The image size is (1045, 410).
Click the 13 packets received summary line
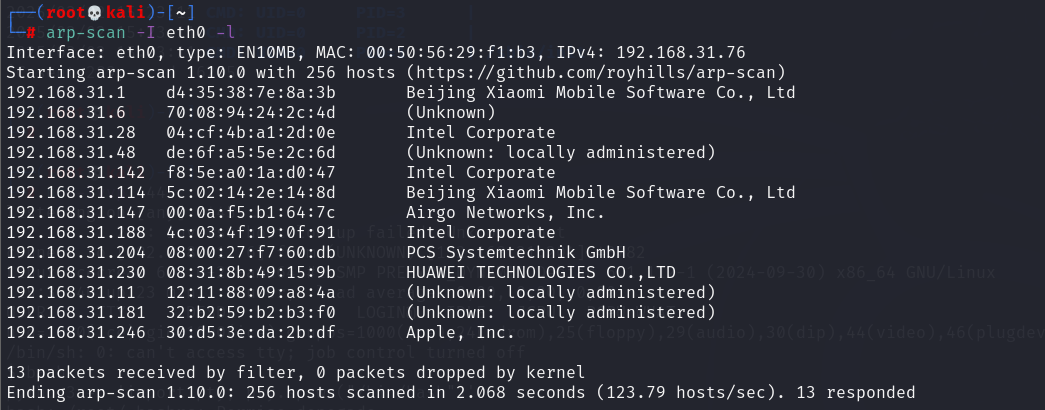(x=296, y=372)
